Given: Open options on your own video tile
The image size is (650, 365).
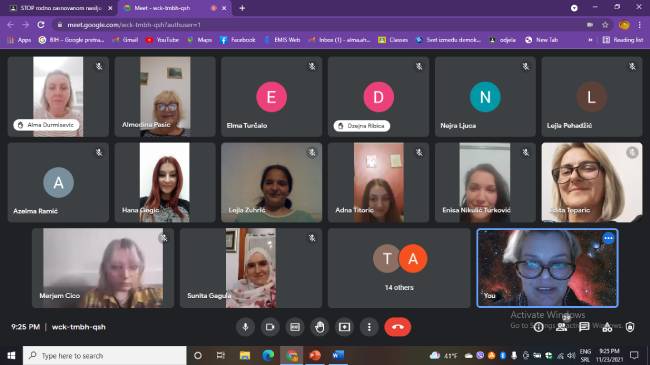Looking at the screenshot, I should pyautogui.click(x=608, y=238).
